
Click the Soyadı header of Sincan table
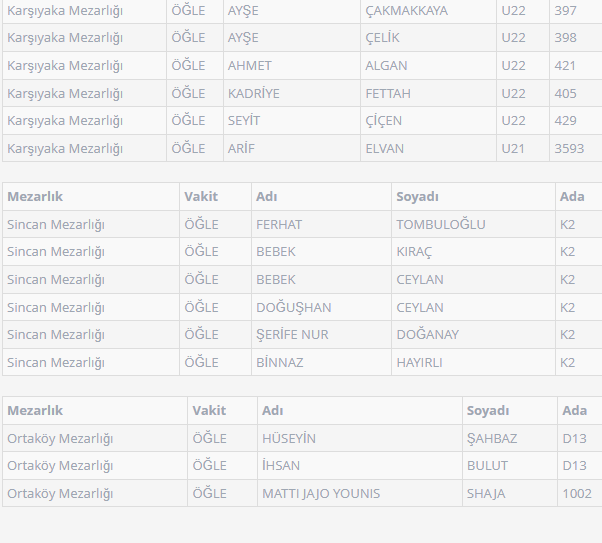point(417,196)
